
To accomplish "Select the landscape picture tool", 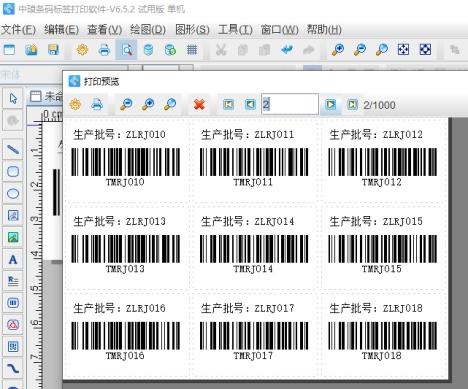I will coord(13,237).
